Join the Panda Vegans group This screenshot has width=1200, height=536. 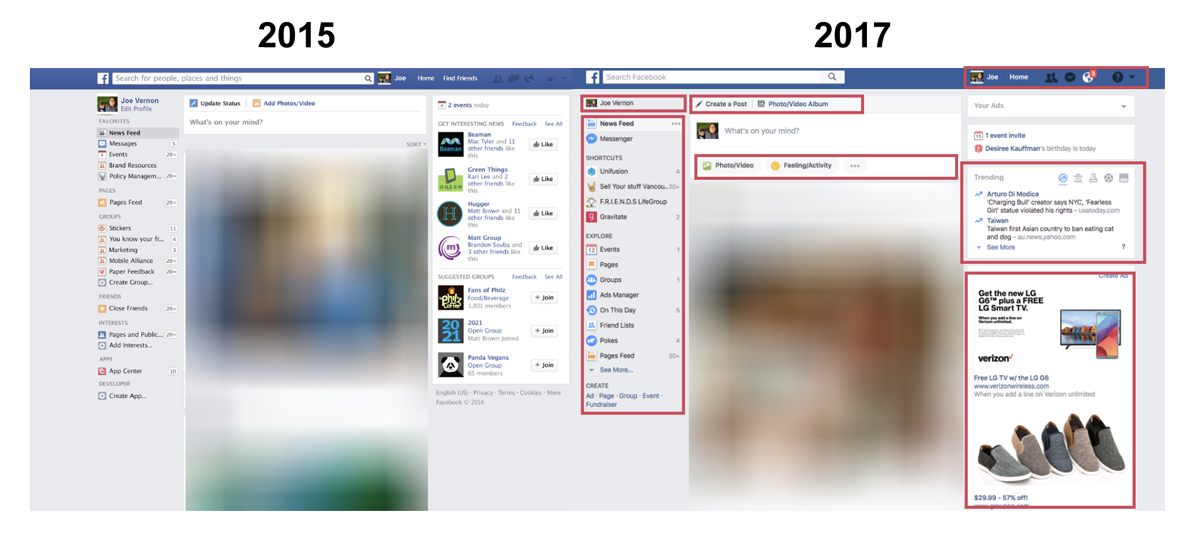(x=543, y=365)
